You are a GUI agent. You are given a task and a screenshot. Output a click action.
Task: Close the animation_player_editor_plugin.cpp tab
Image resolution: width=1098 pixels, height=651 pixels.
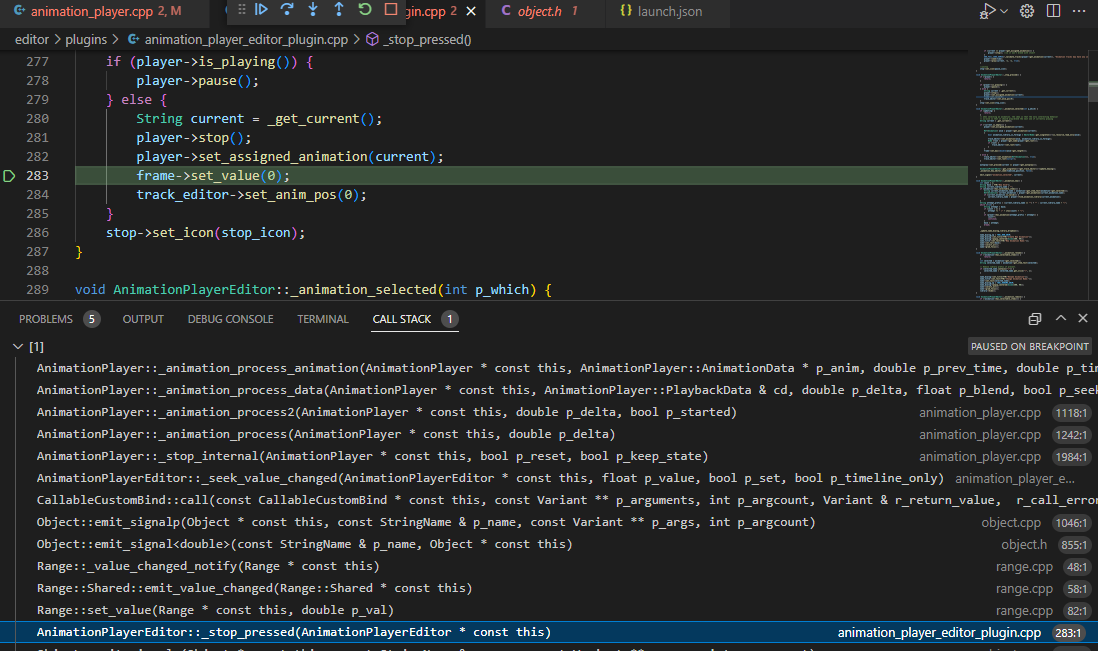click(x=471, y=11)
